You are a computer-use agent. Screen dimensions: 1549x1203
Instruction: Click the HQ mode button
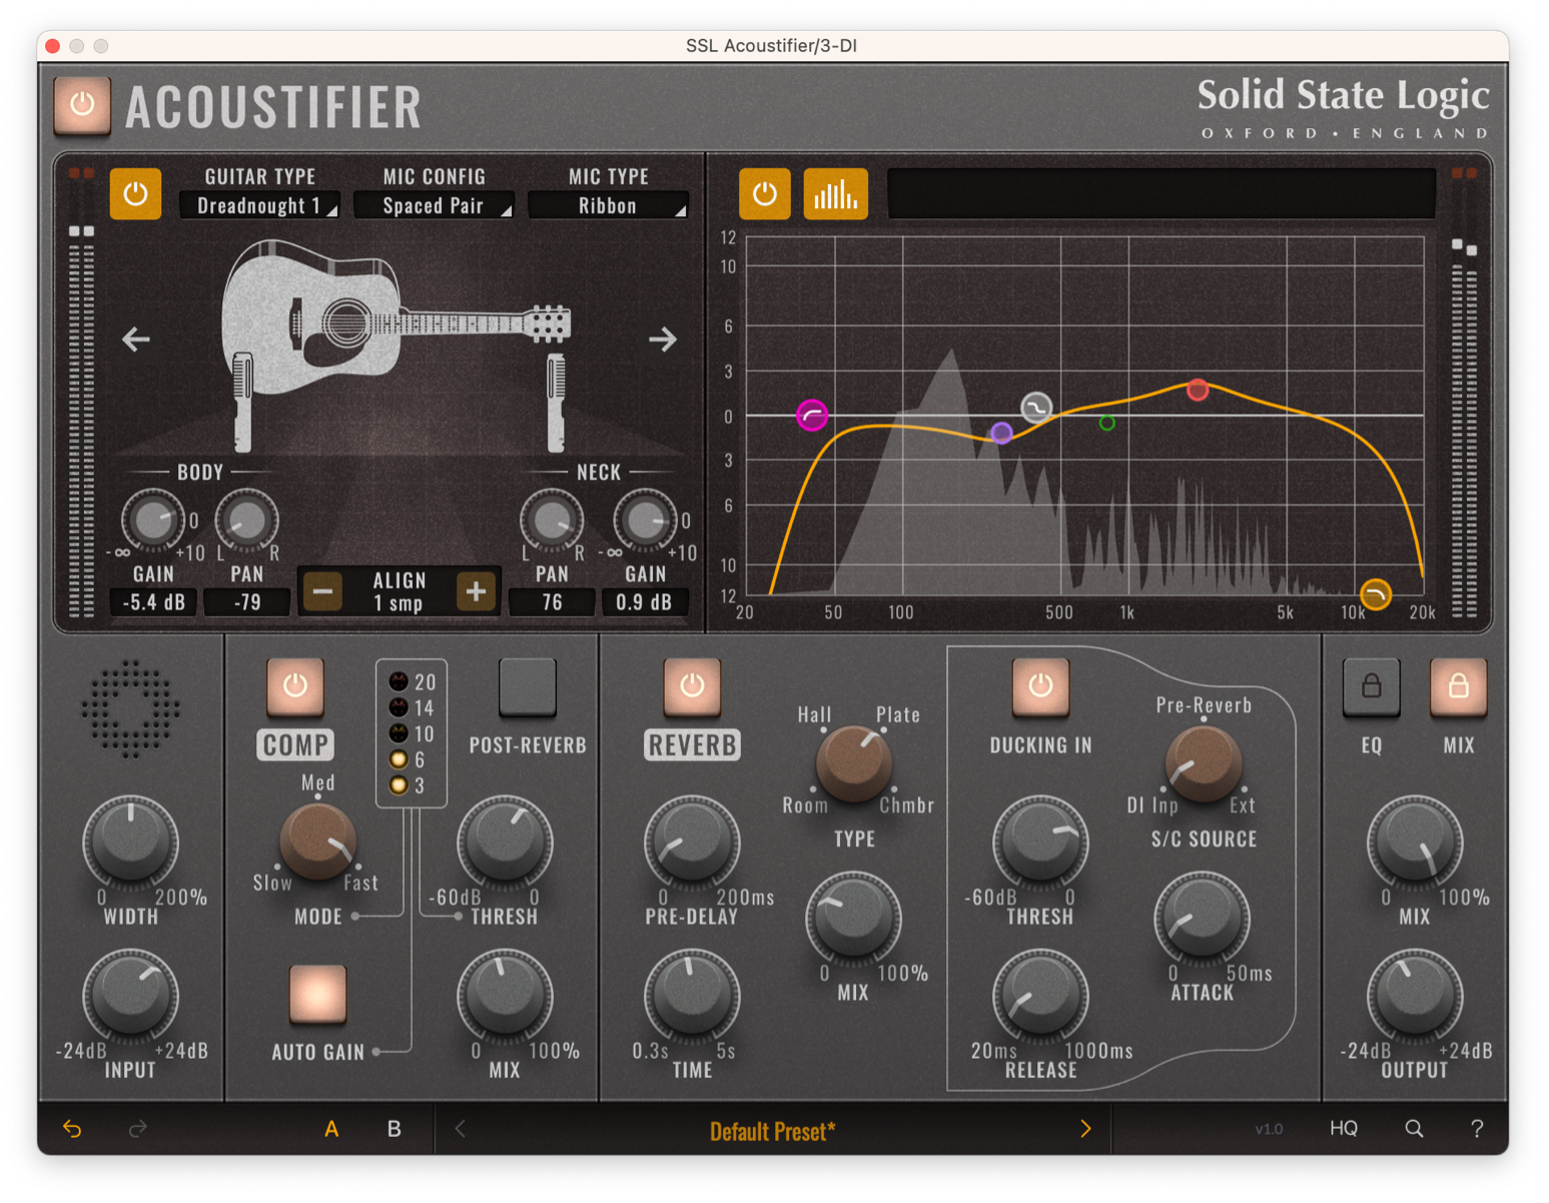tap(1343, 1129)
